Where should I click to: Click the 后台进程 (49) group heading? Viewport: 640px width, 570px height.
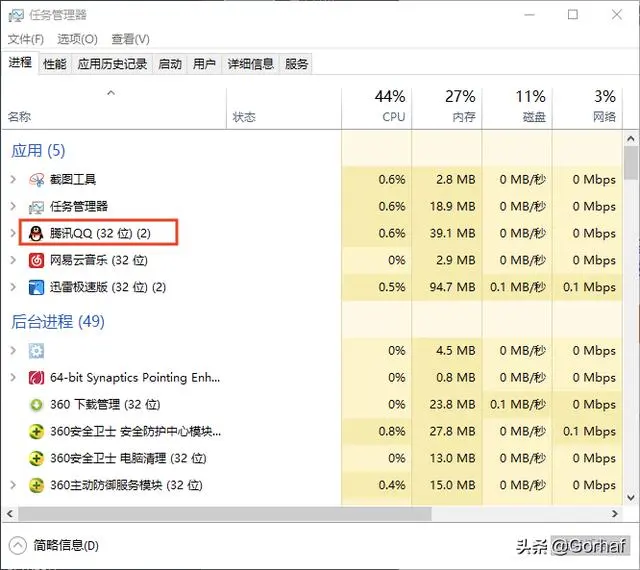click(x=58, y=322)
